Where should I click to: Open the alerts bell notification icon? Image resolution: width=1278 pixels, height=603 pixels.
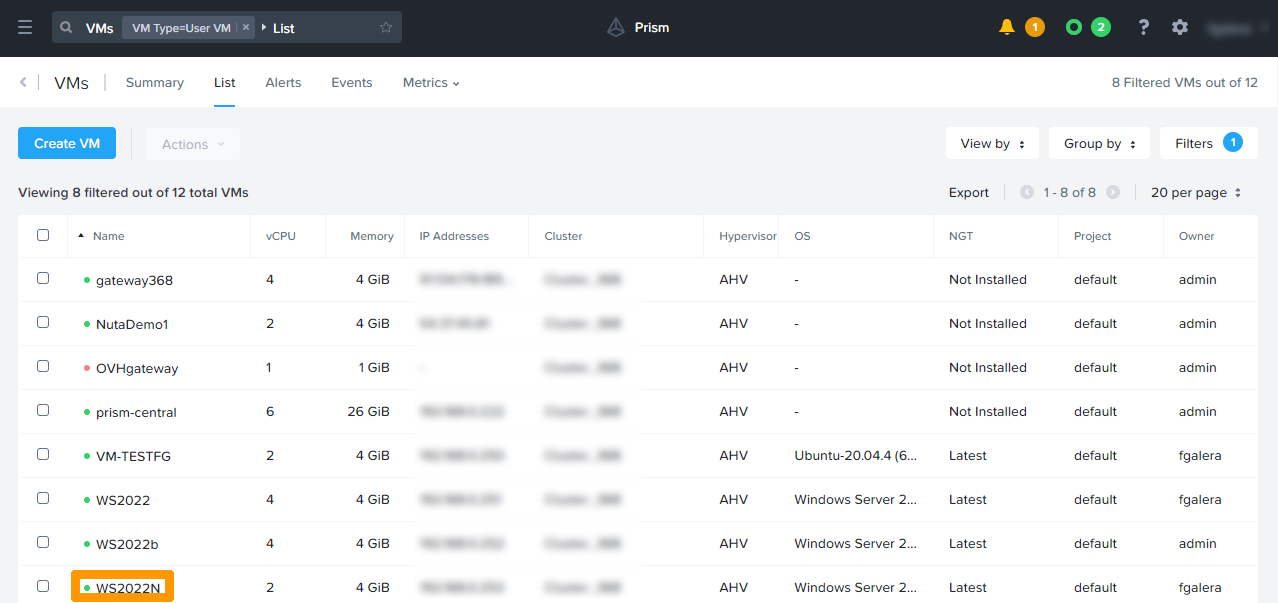click(x=1007, y=27)
